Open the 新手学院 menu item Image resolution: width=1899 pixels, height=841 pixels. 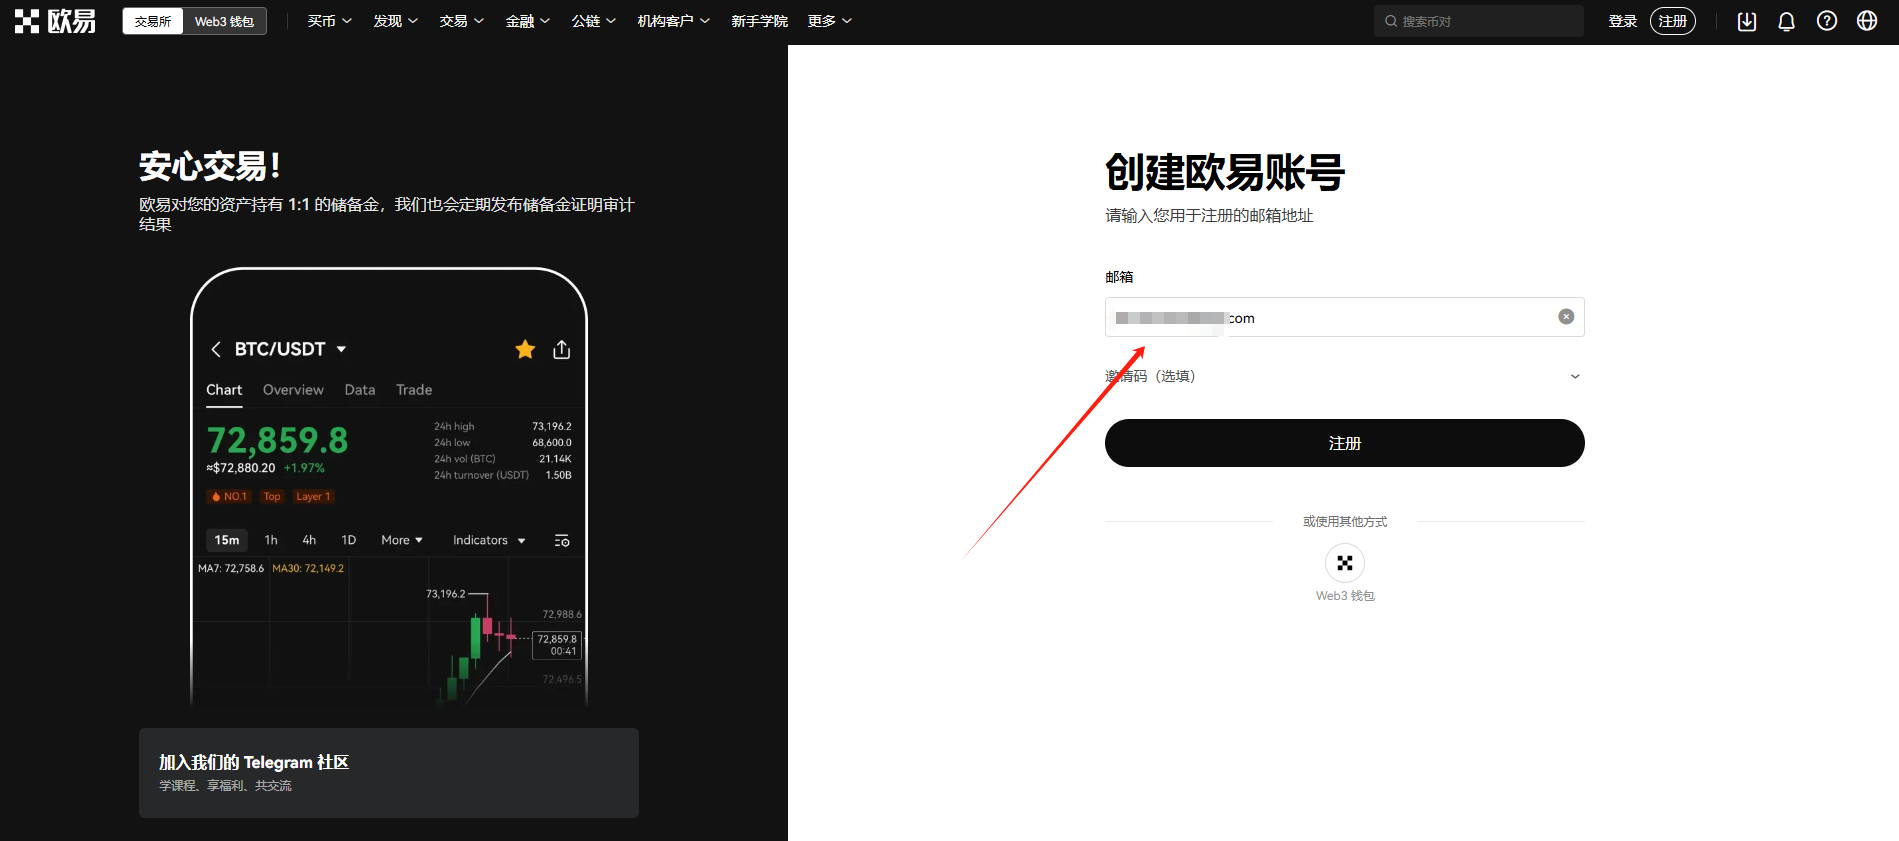point(759,21)
